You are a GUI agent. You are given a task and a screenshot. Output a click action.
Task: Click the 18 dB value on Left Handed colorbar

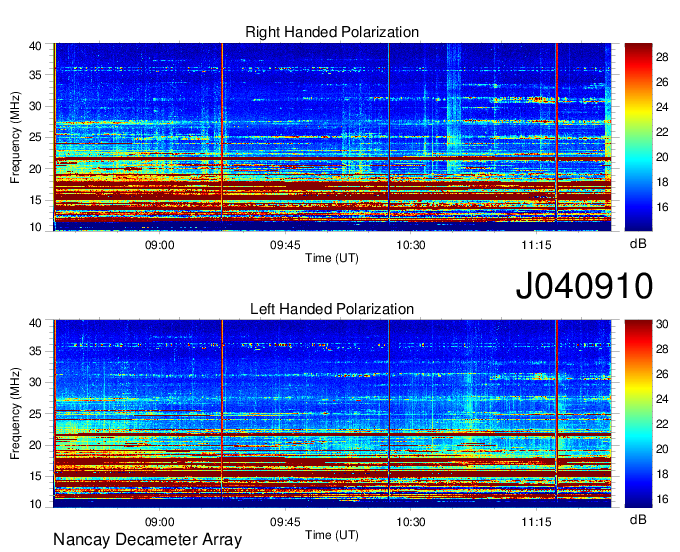662,474
